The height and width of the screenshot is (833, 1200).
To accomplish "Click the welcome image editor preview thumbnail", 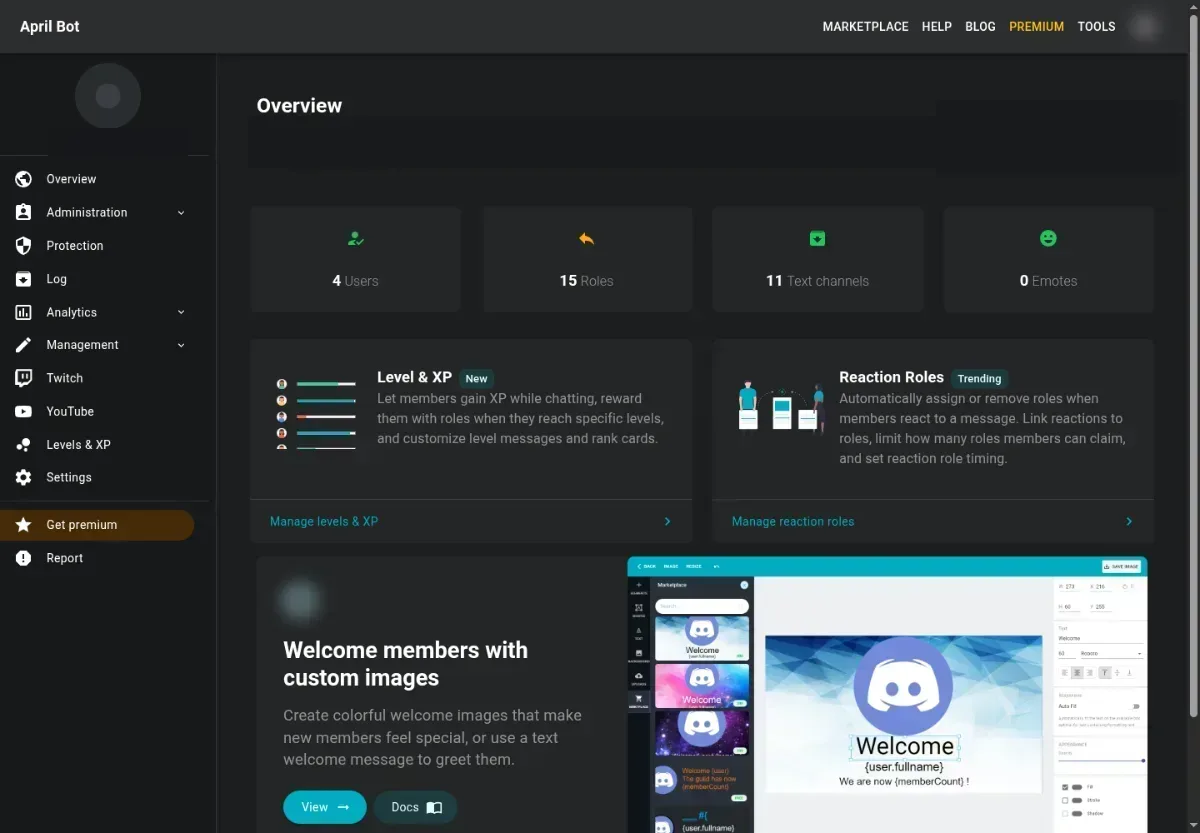I will click(887, 695).
